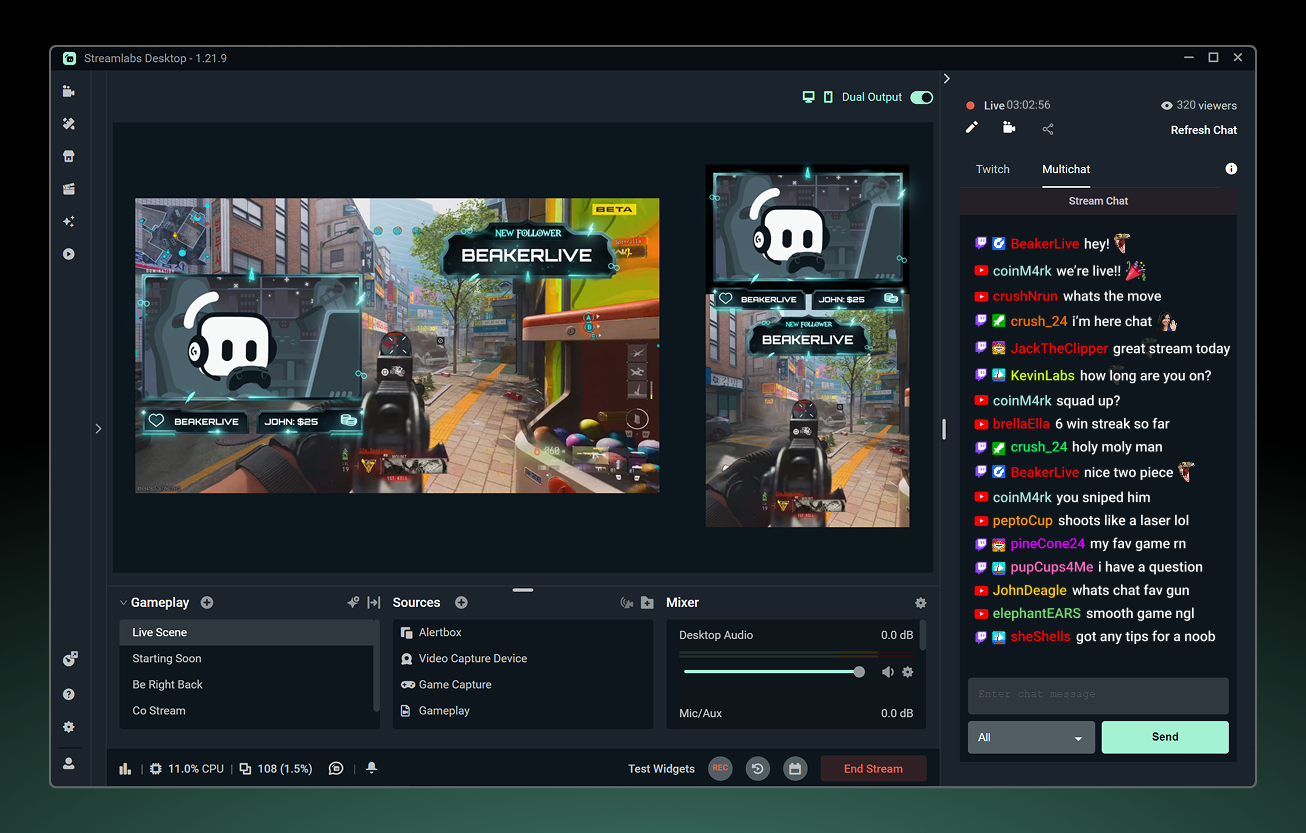Viewport: 1306px width, 833px height.
Task: Toggle the Dual Output switch
Action: (x=922, y=97)
